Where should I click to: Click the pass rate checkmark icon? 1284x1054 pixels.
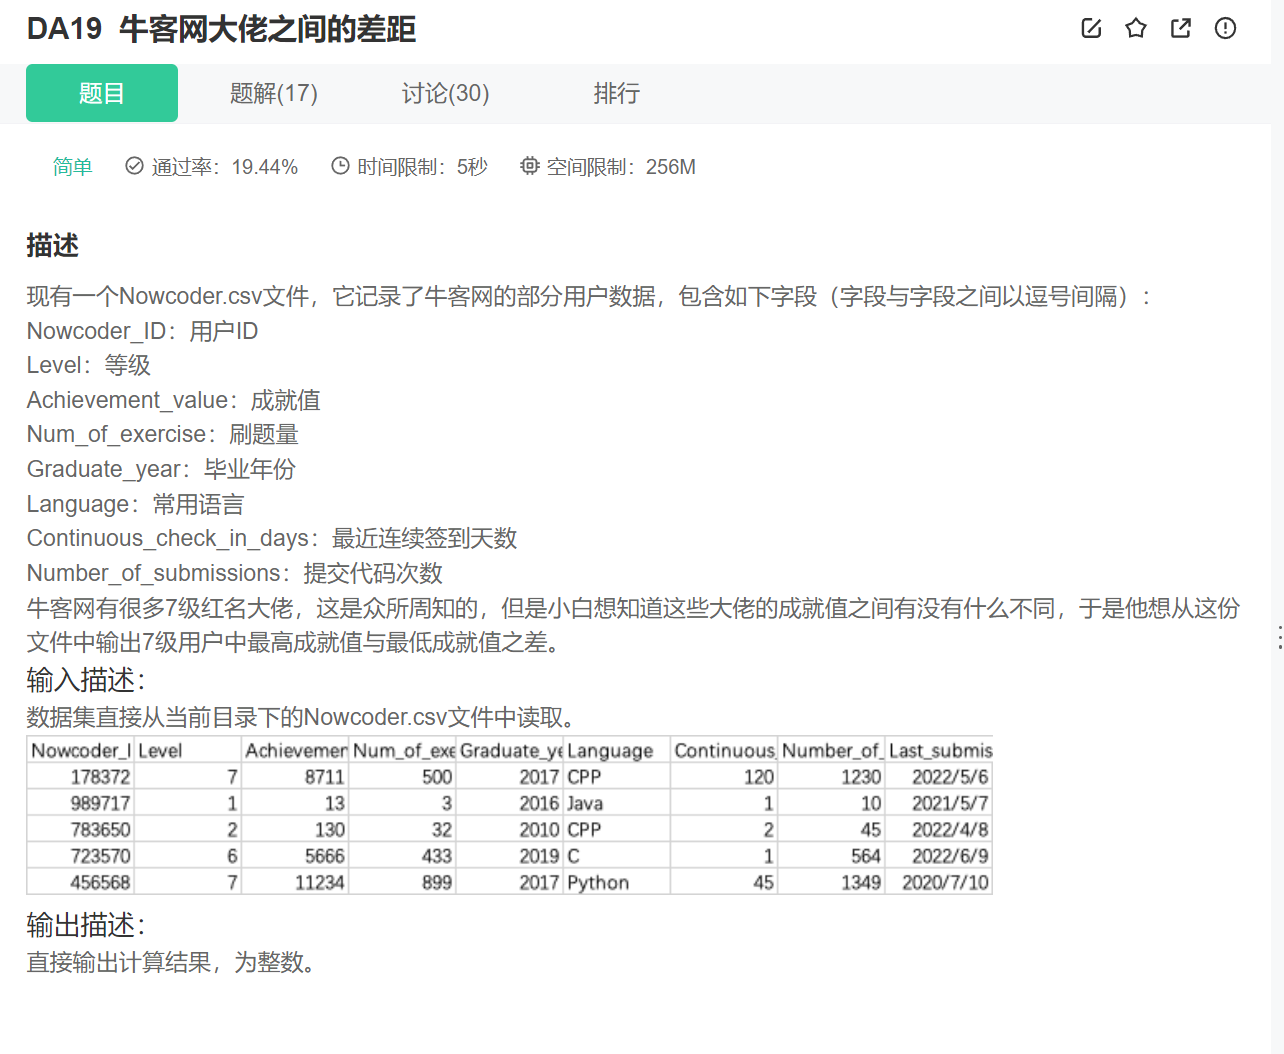coord(134,166)
